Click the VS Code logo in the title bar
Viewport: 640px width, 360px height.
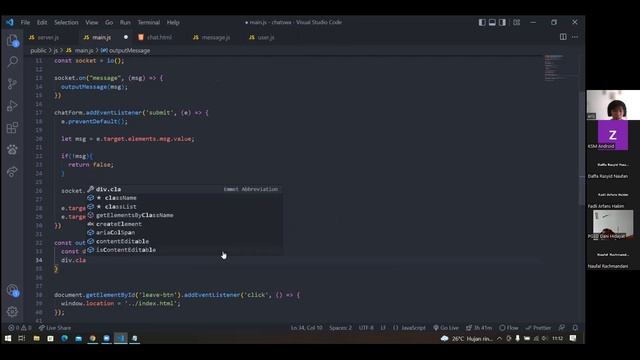(x=10, y=22)
